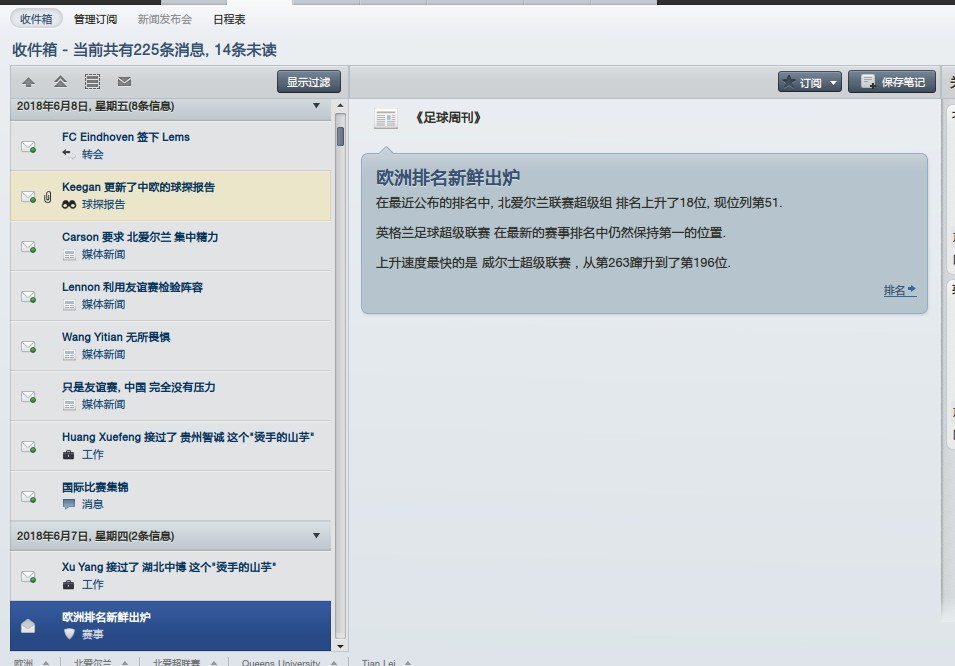Switch to 收件箱 tab
This screenshot has height=666, width=955.
(36, 19)
